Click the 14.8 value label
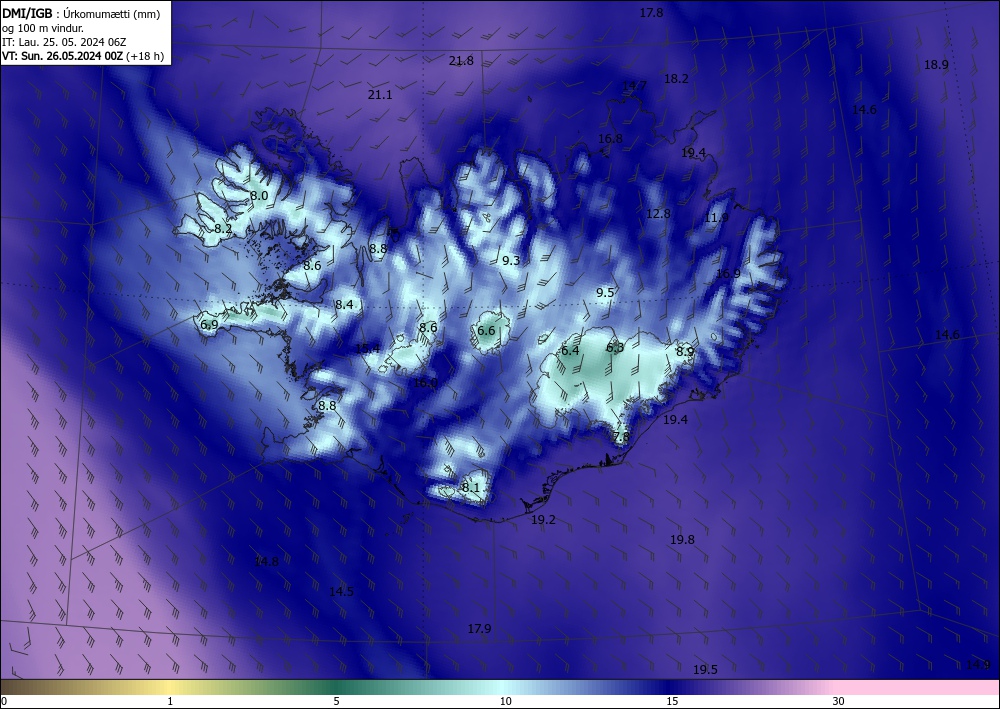The height and width of the screenshot is (709, 1000). pos(266,562)
